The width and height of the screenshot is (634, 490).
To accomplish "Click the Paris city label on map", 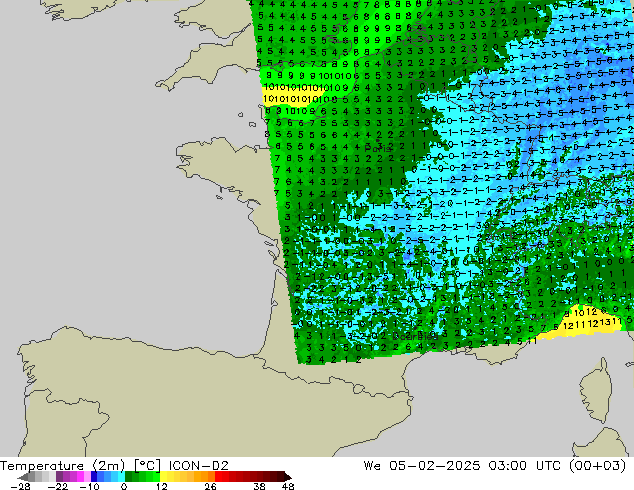I will 378,149.
